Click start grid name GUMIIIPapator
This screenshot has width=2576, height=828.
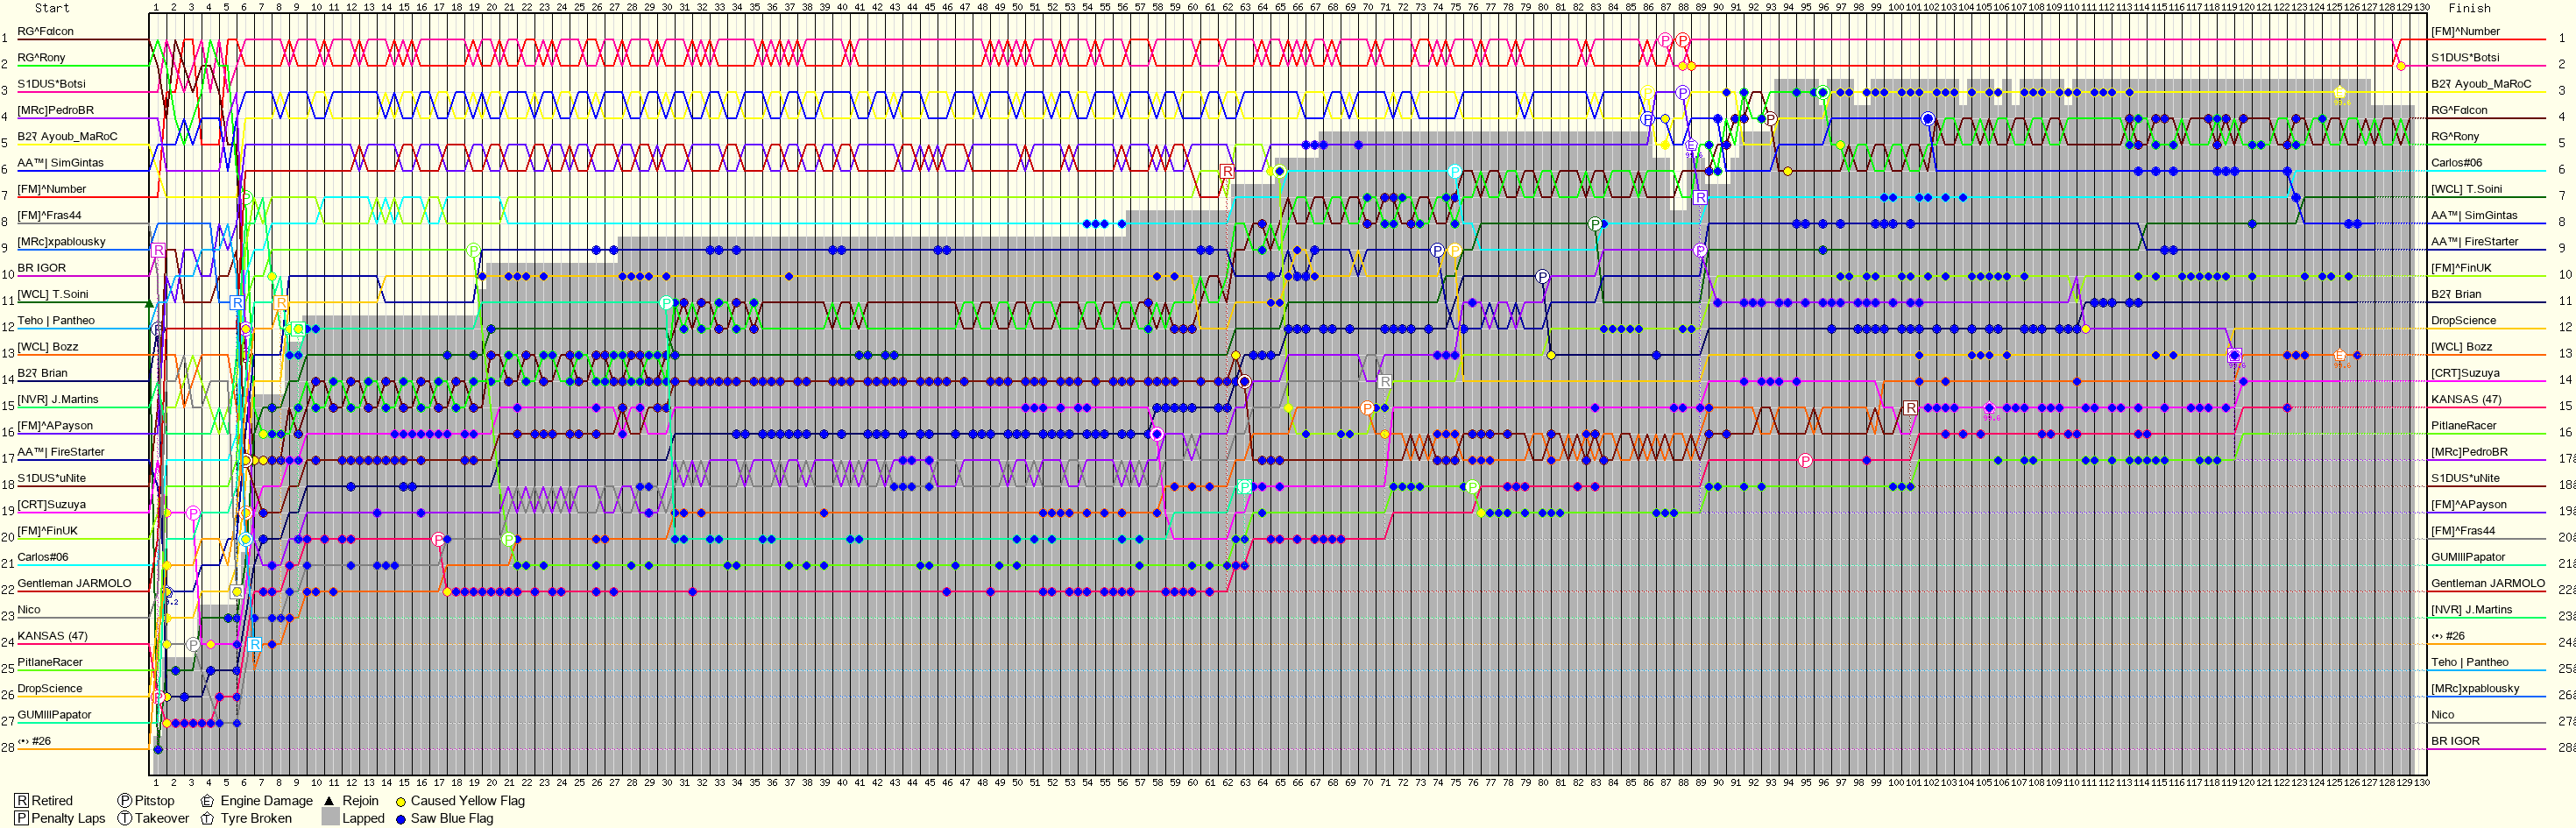click(54, 714)
